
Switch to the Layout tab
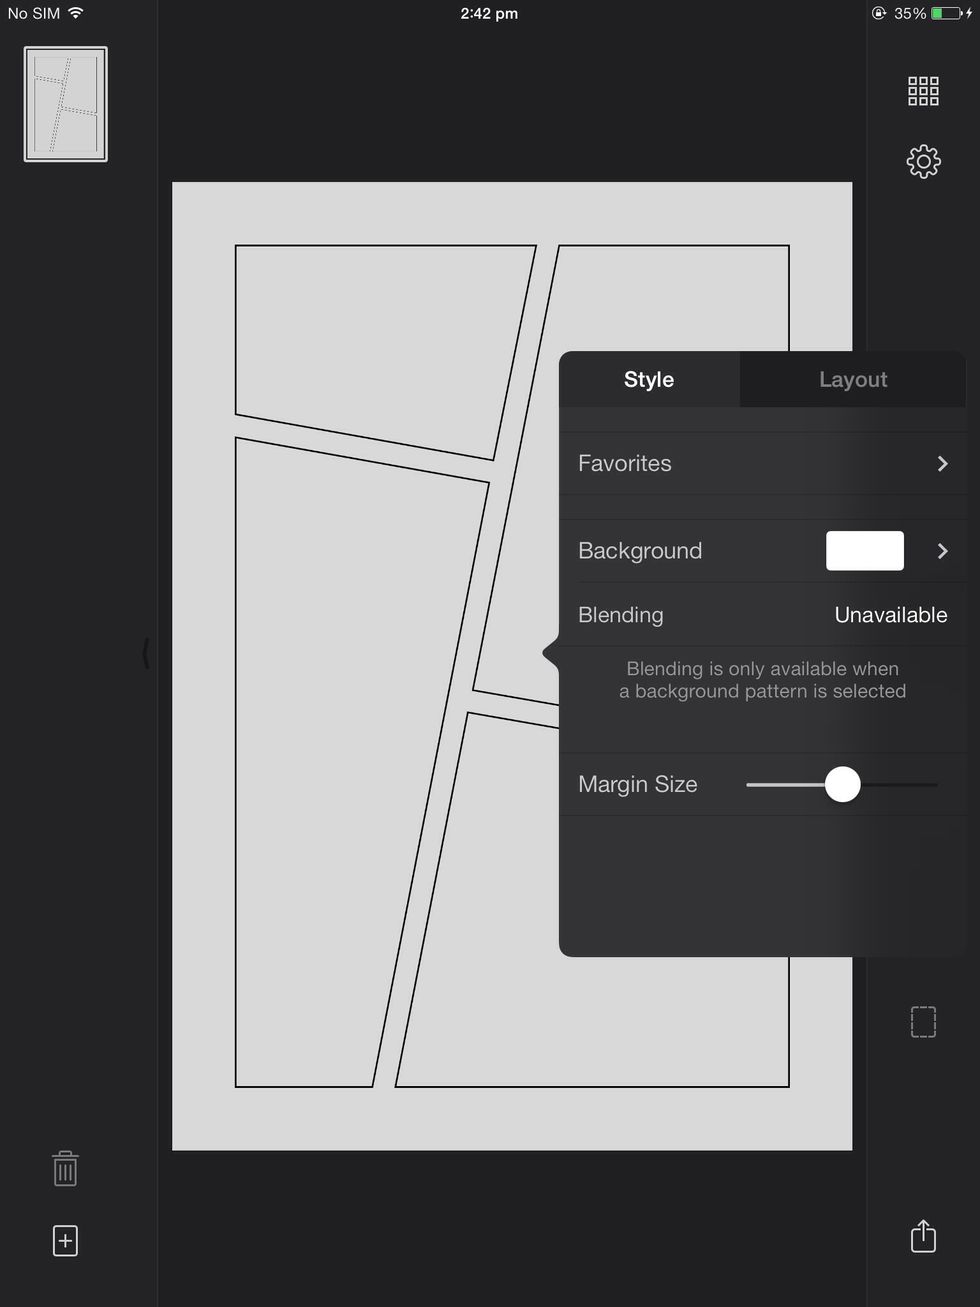tap(853, 379)
